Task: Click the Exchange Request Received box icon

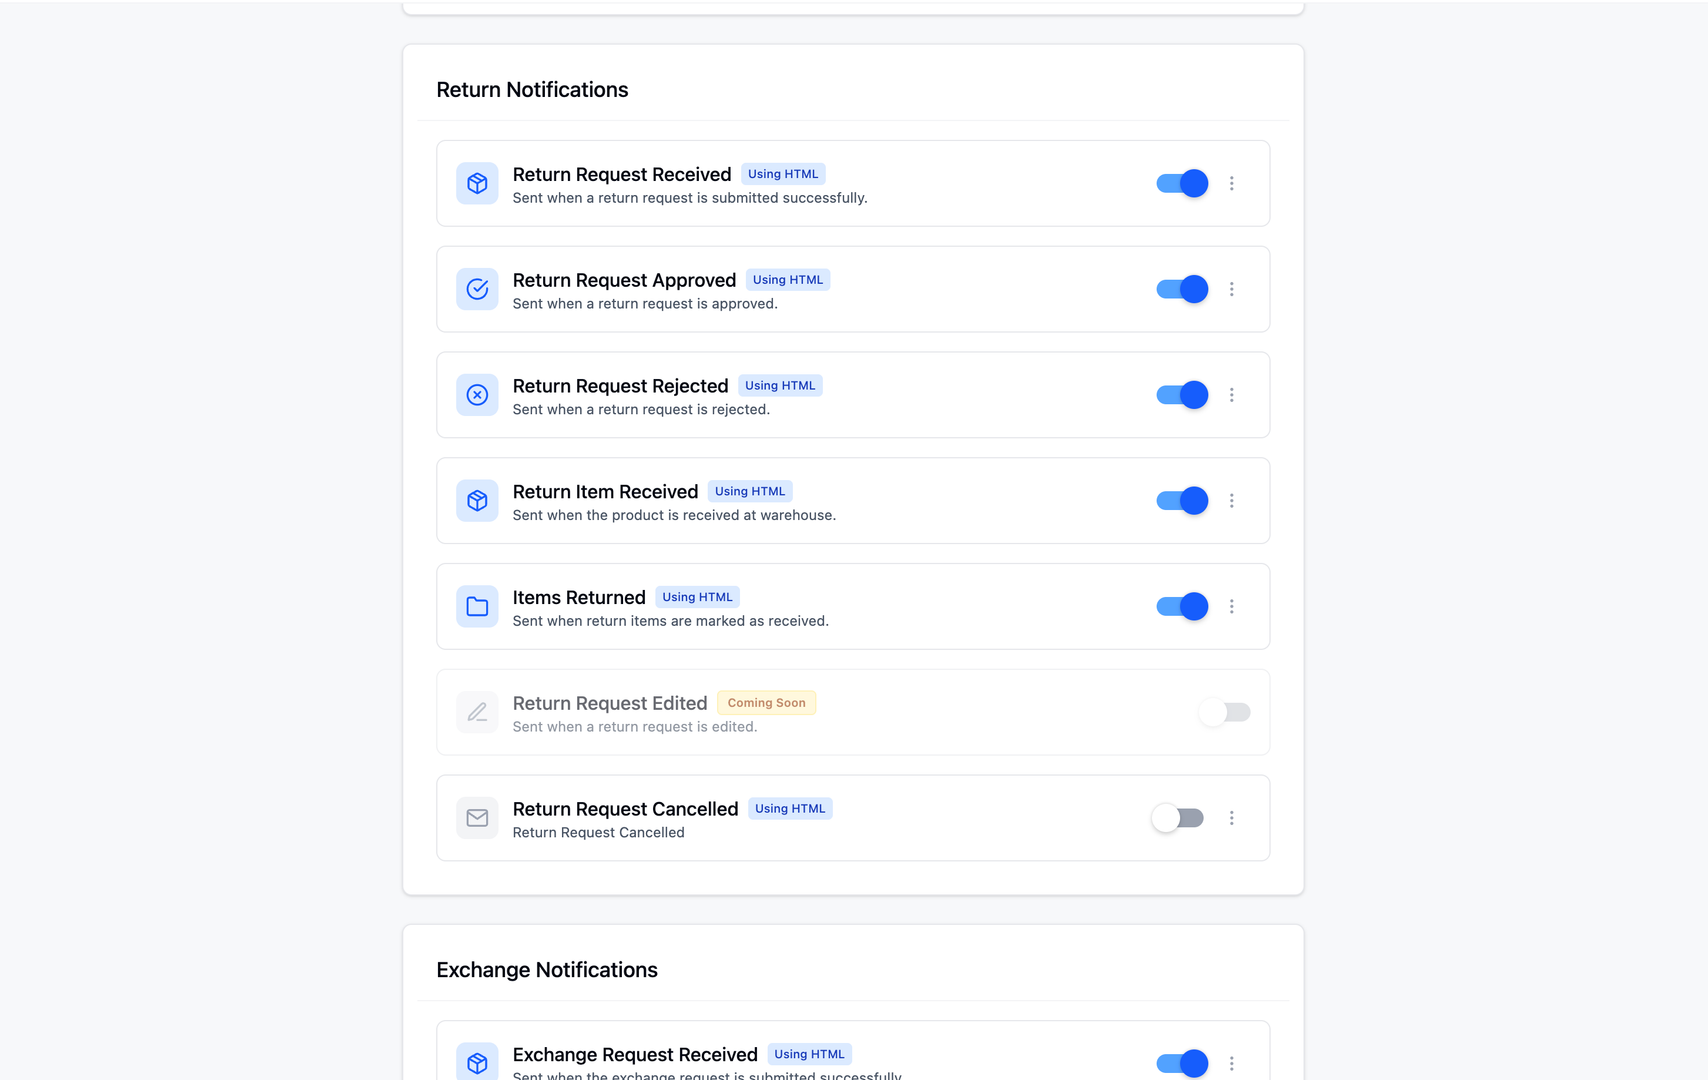Action: [477, 1062]
